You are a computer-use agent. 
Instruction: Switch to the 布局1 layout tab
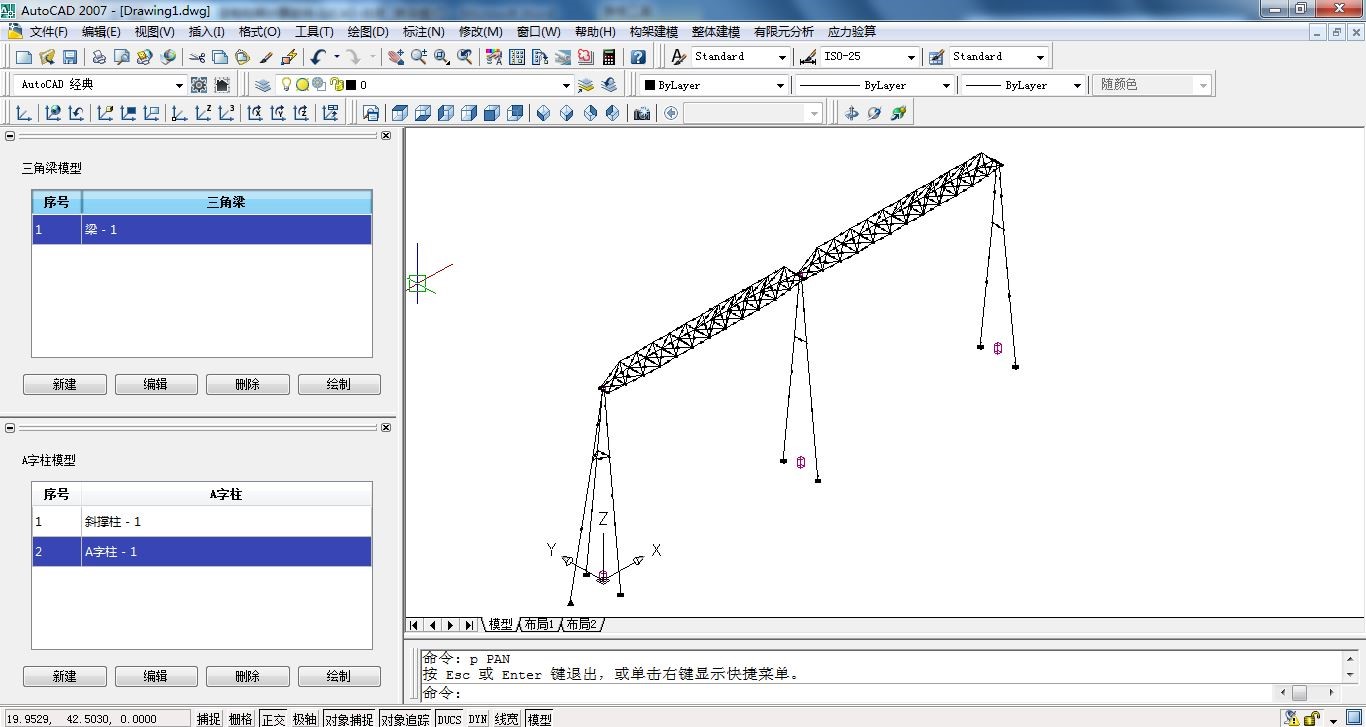[x=538, y=625]
